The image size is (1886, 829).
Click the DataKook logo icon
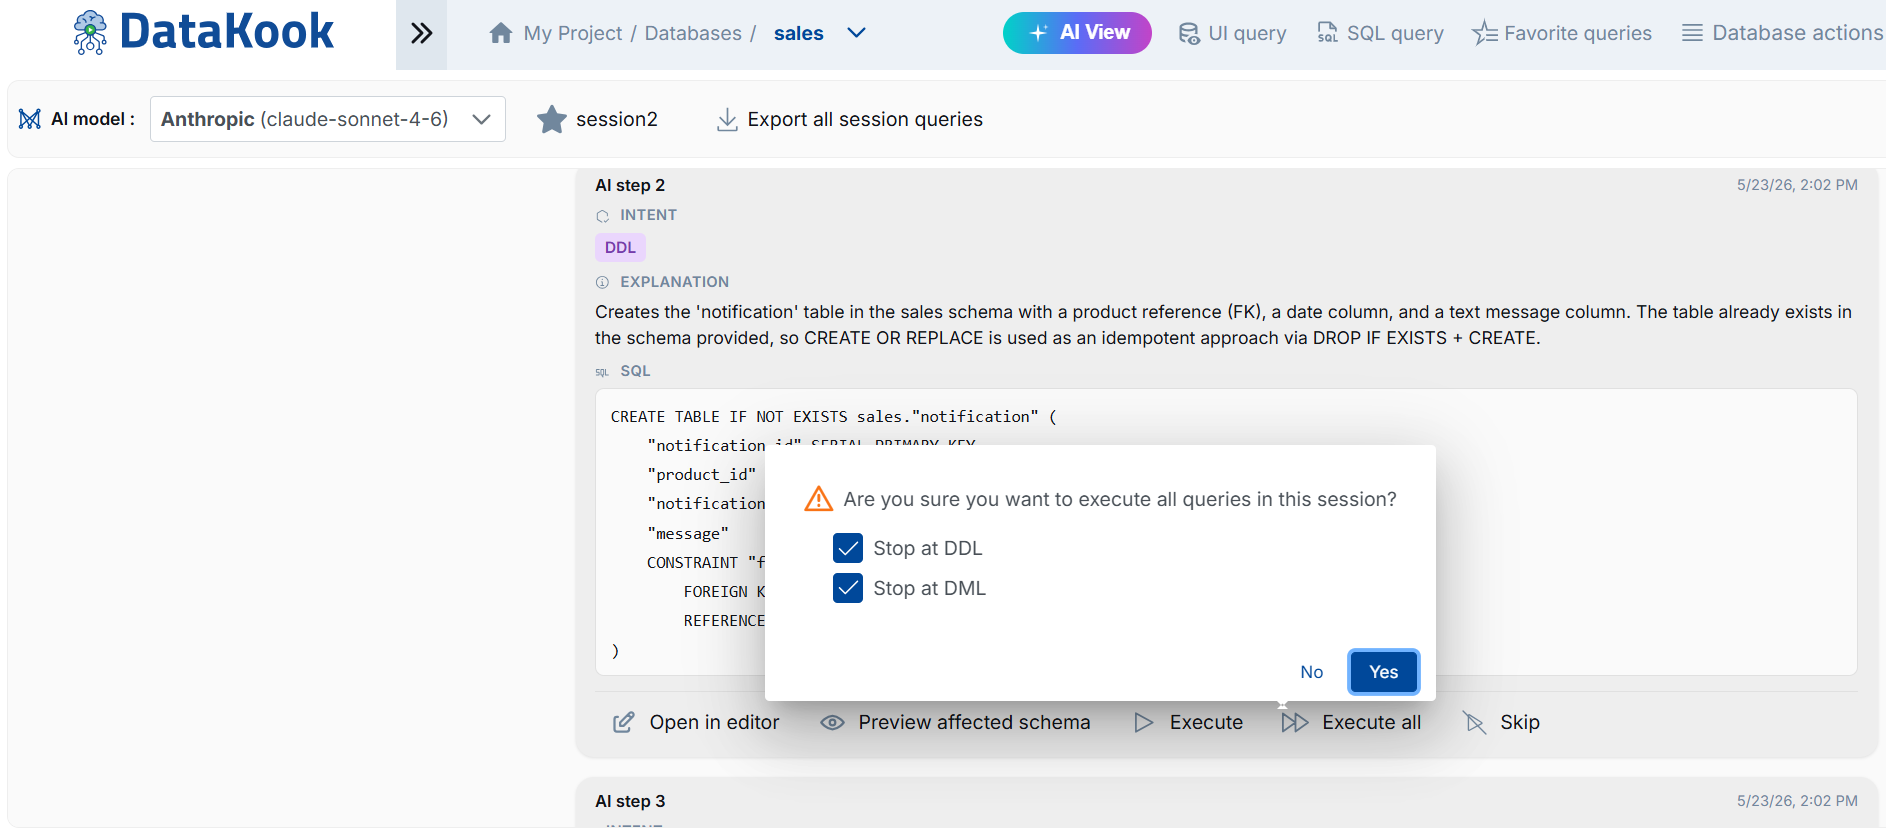click(x=90, y=32)
